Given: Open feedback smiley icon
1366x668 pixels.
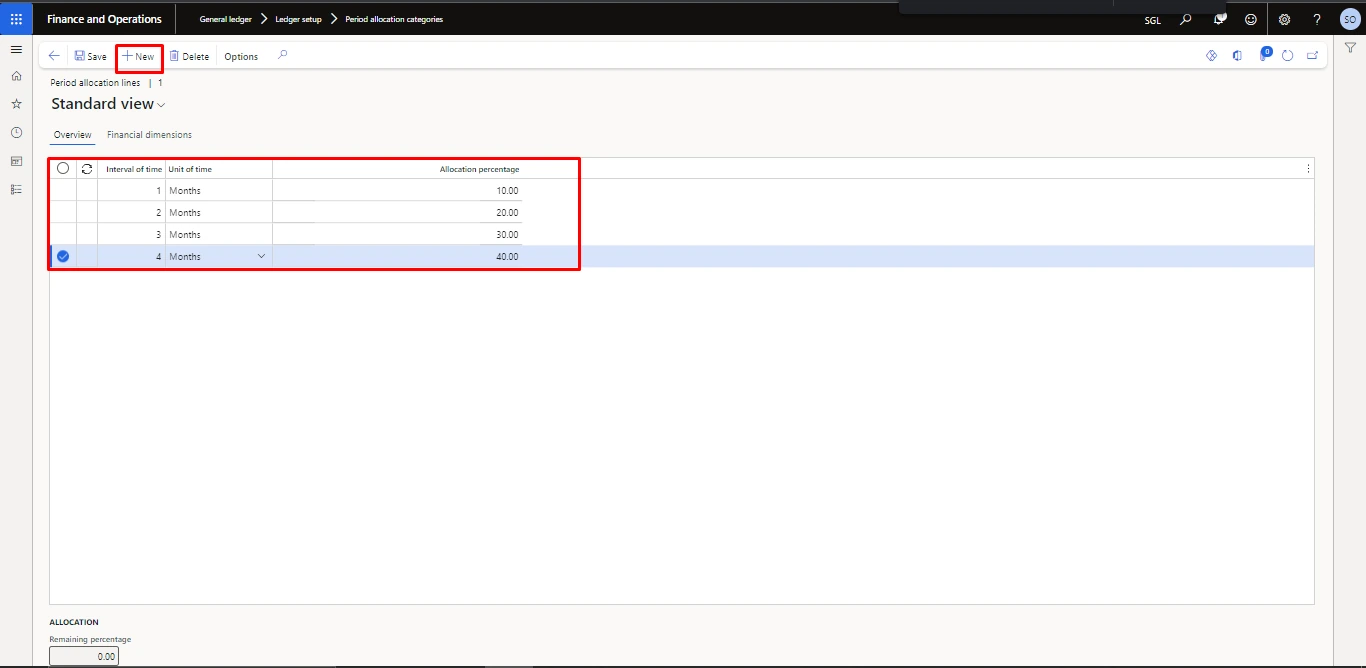Looking at the screenshot, I should coord(1251,19).
